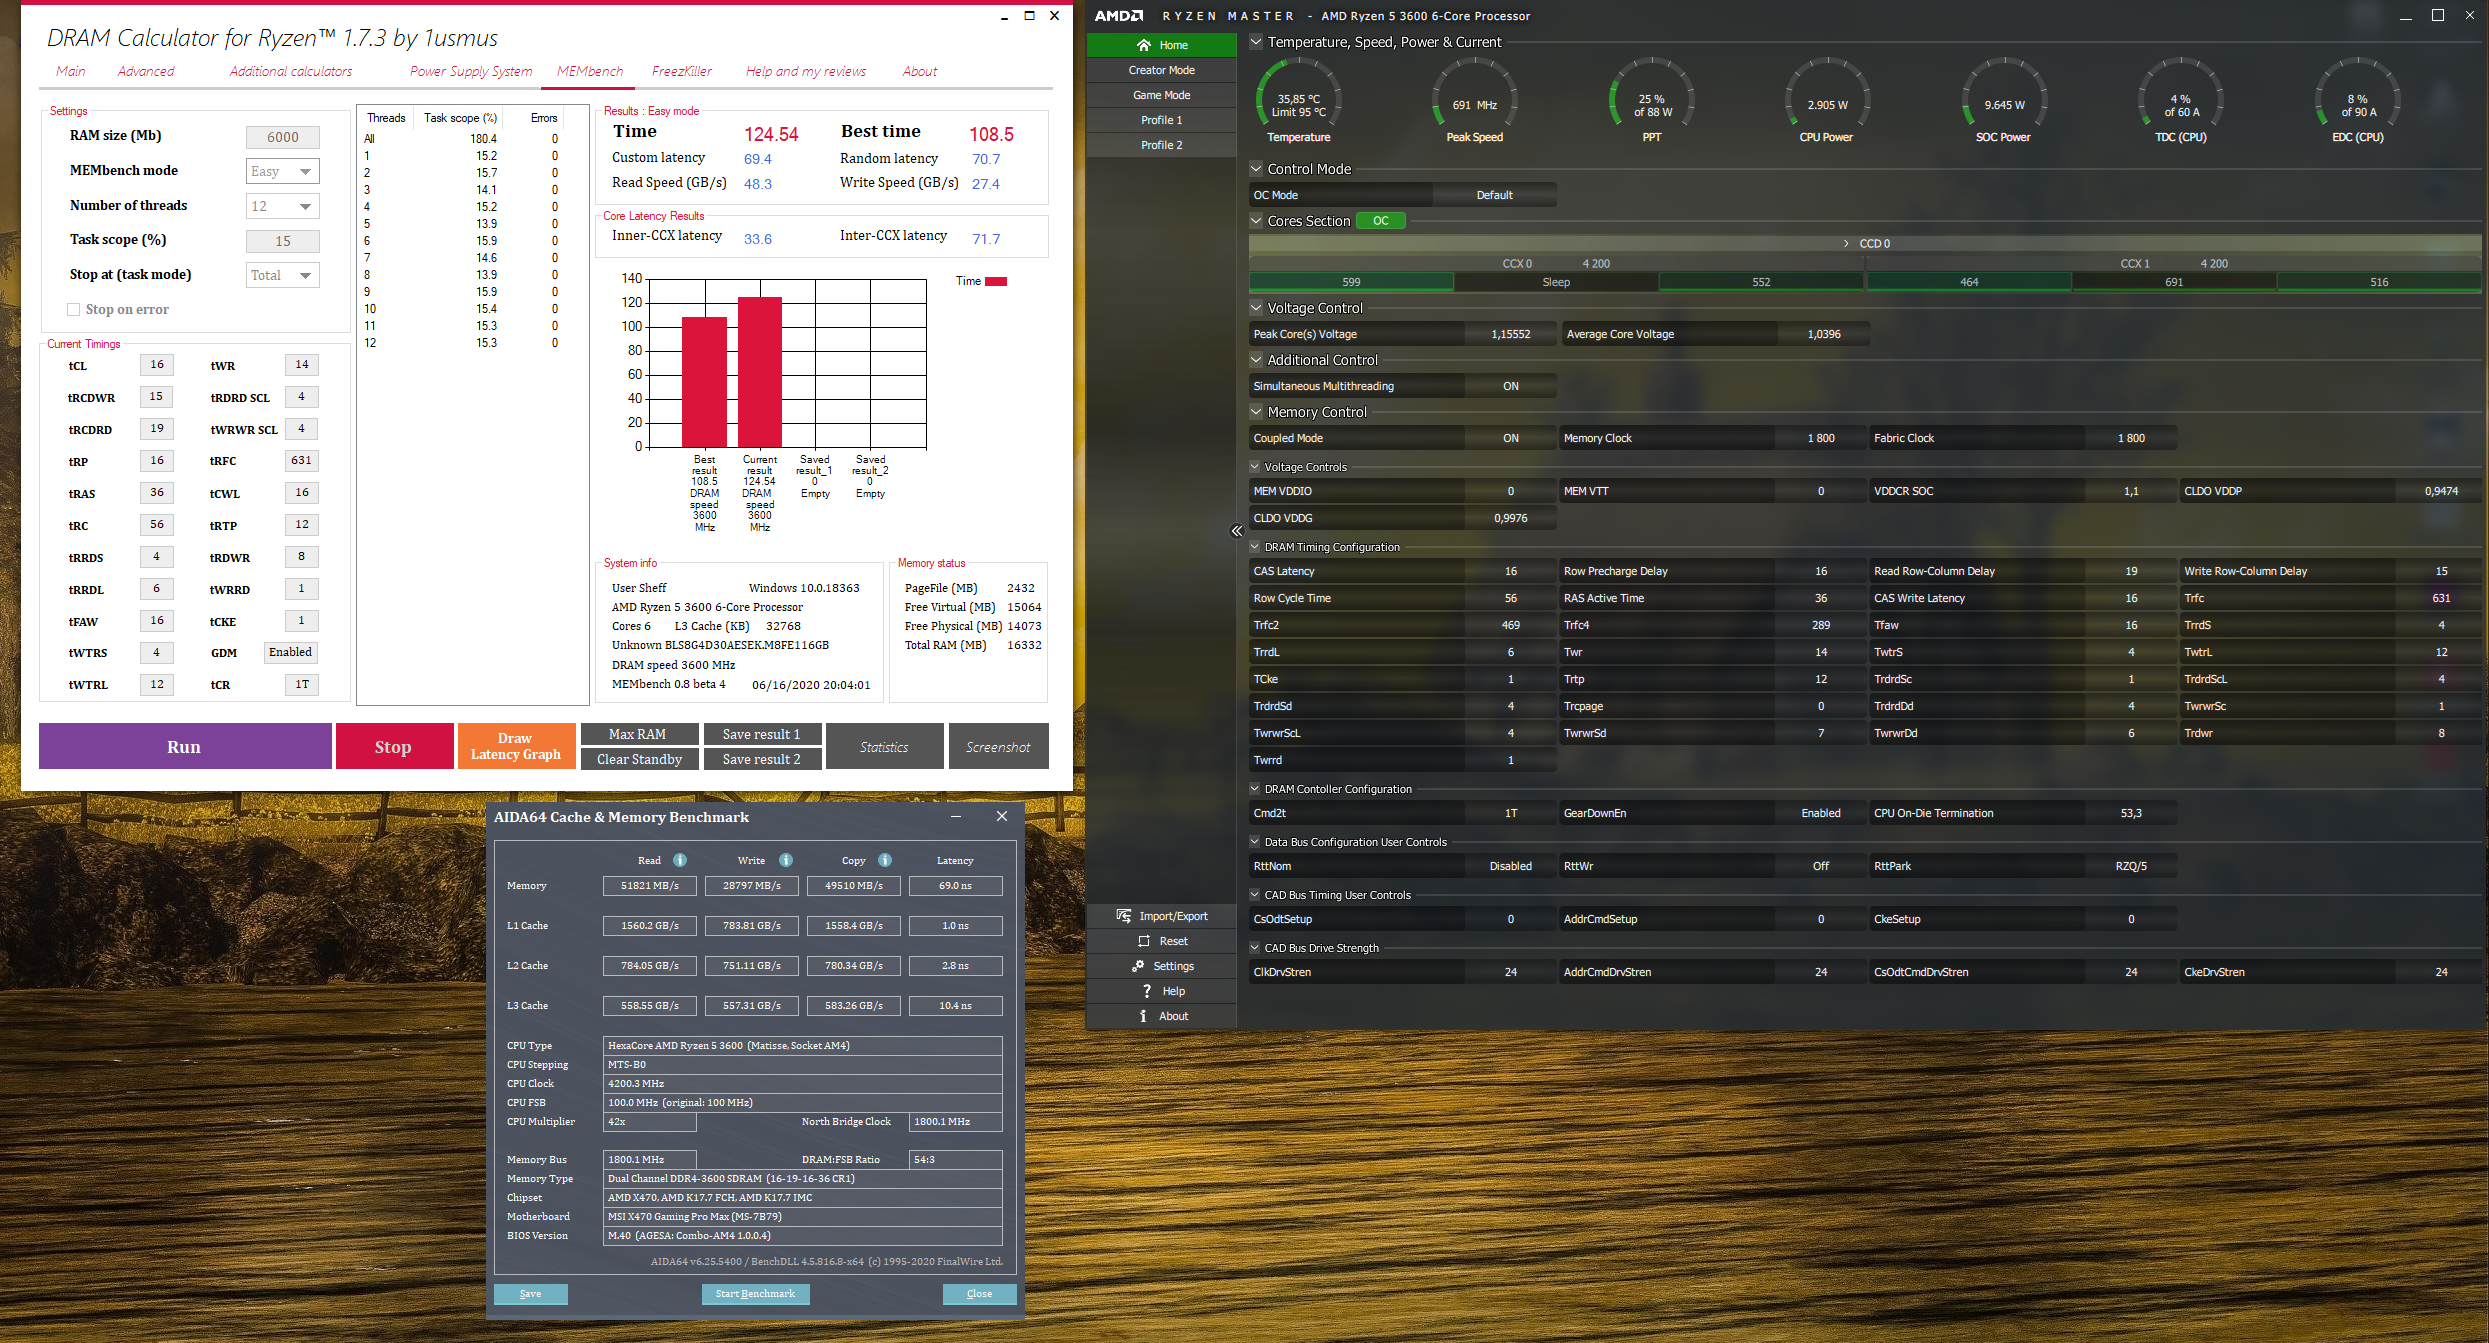
Task: Collapse the Voltage Control section
Action: click(x=1256, y=308)
